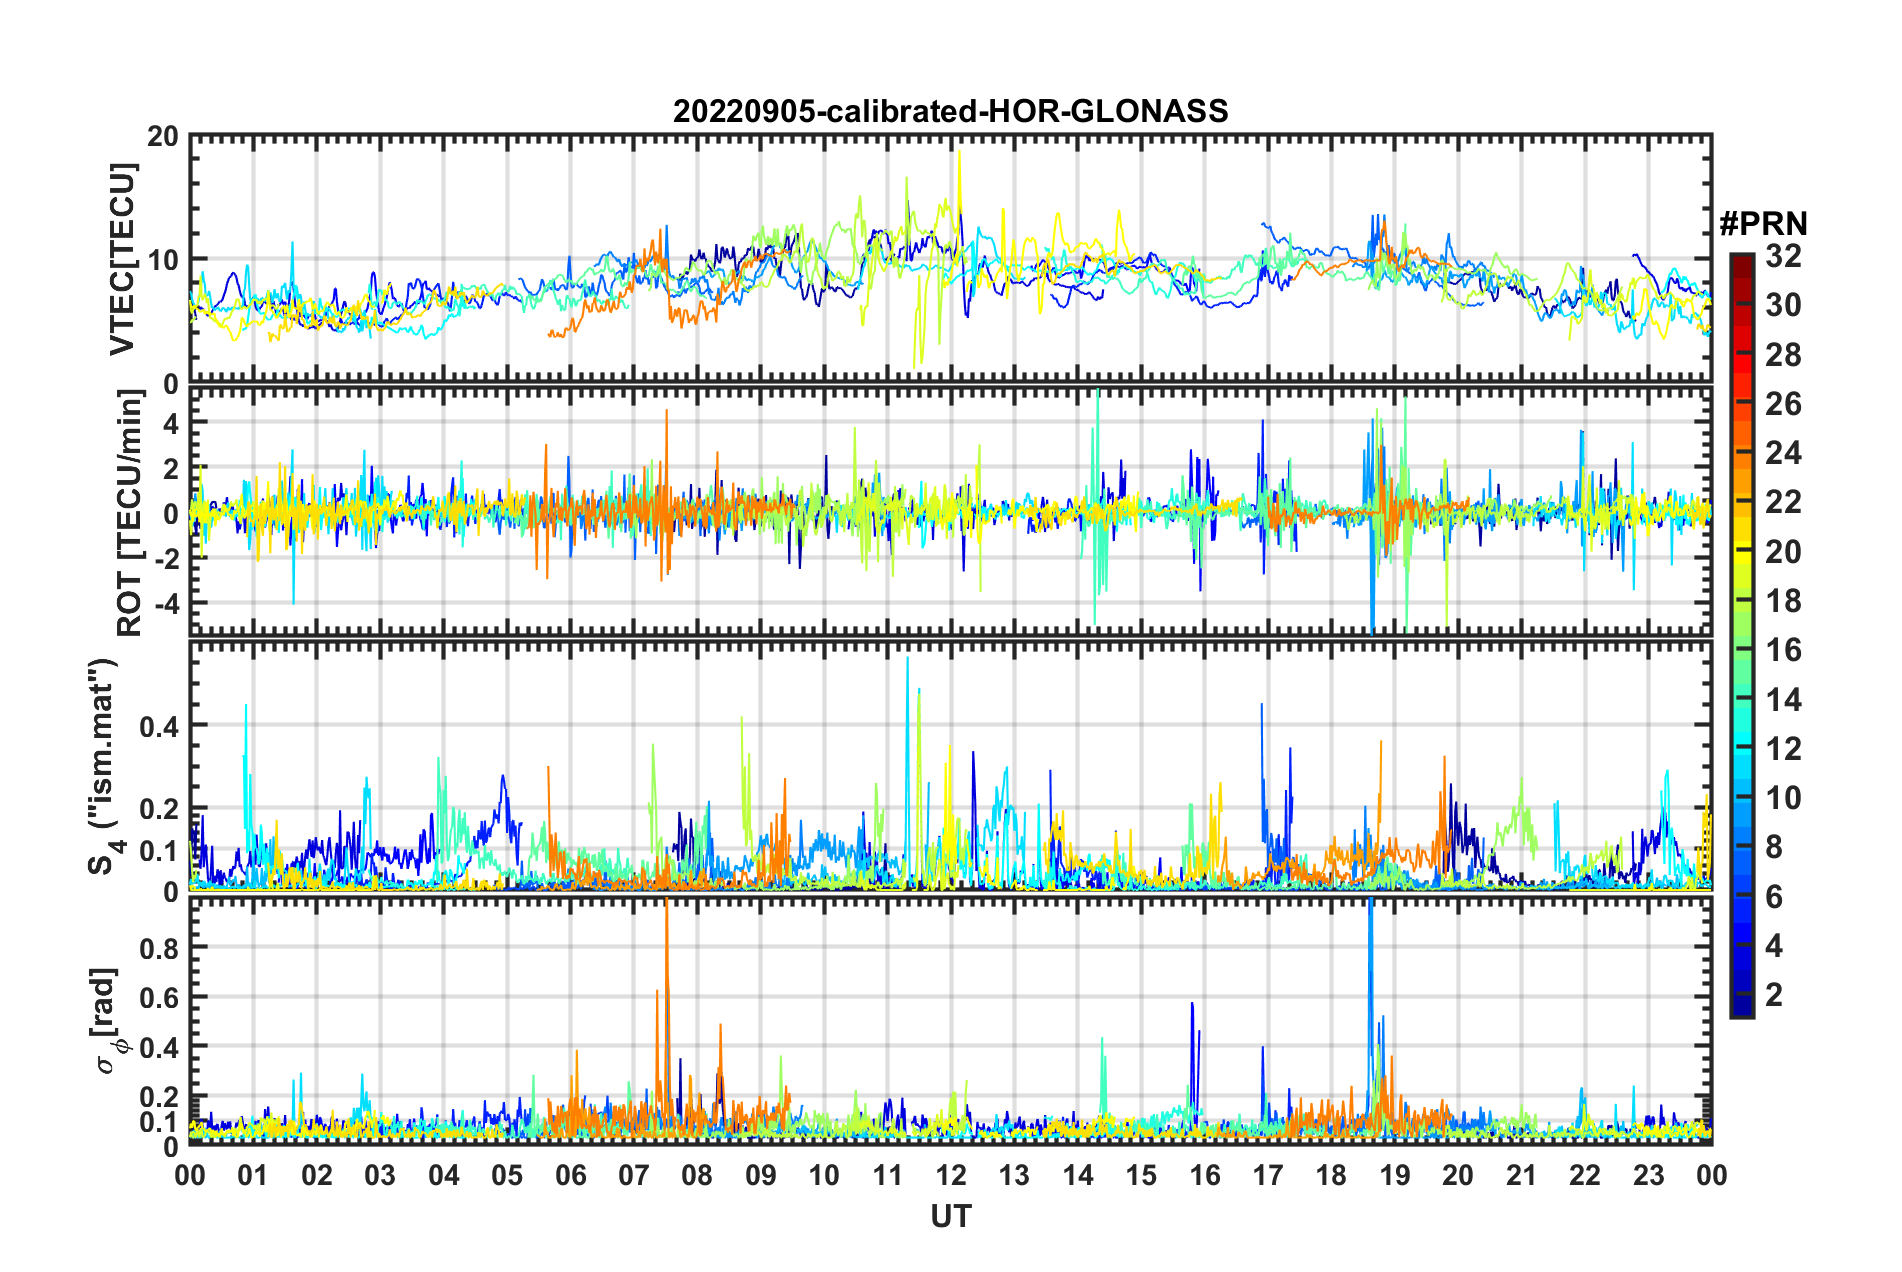This screenshot has width=1902, height=1272.
Task: Click colorbar tick label 16
Action: click(1783, 650)
